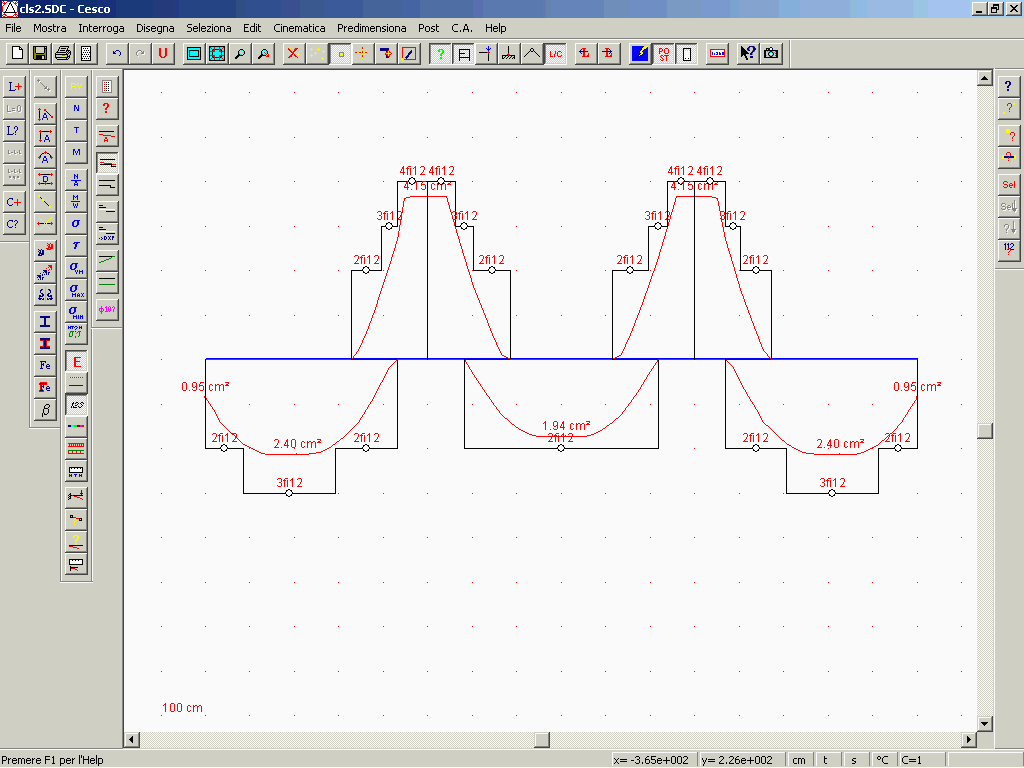
Task: Open the Cinematica menu
Action: tap(299, 28)
